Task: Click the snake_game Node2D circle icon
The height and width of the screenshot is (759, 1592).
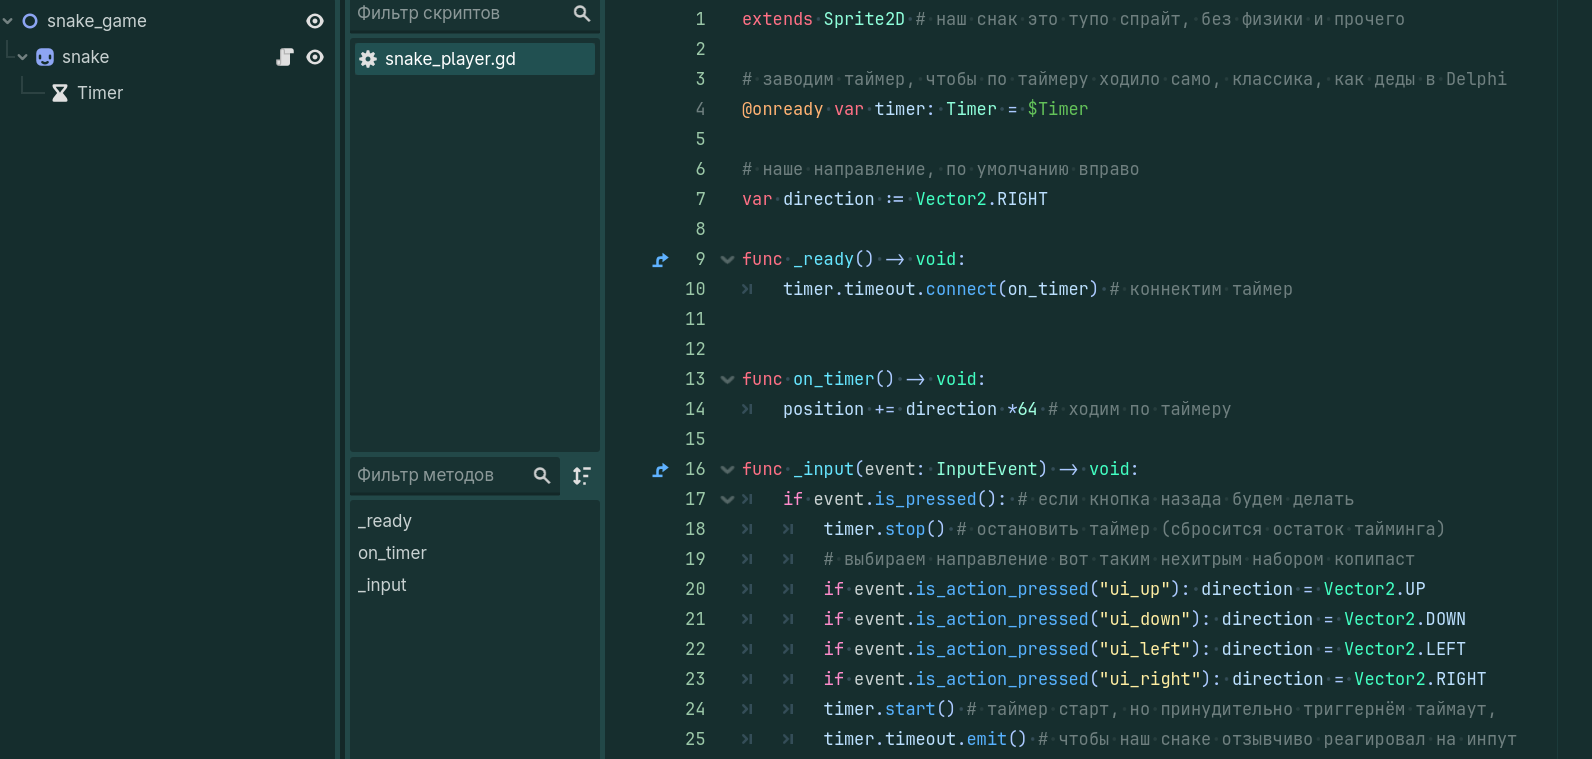Action: pos(30,21)
